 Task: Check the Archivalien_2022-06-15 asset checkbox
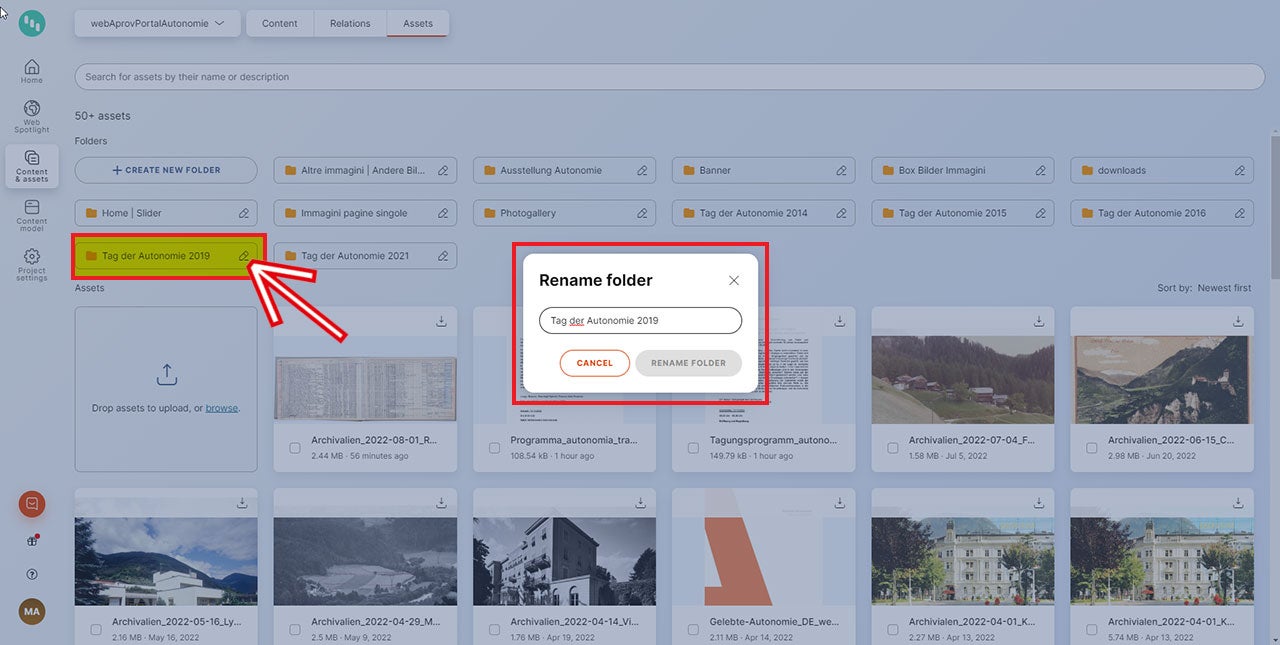tap(1091, 448)
